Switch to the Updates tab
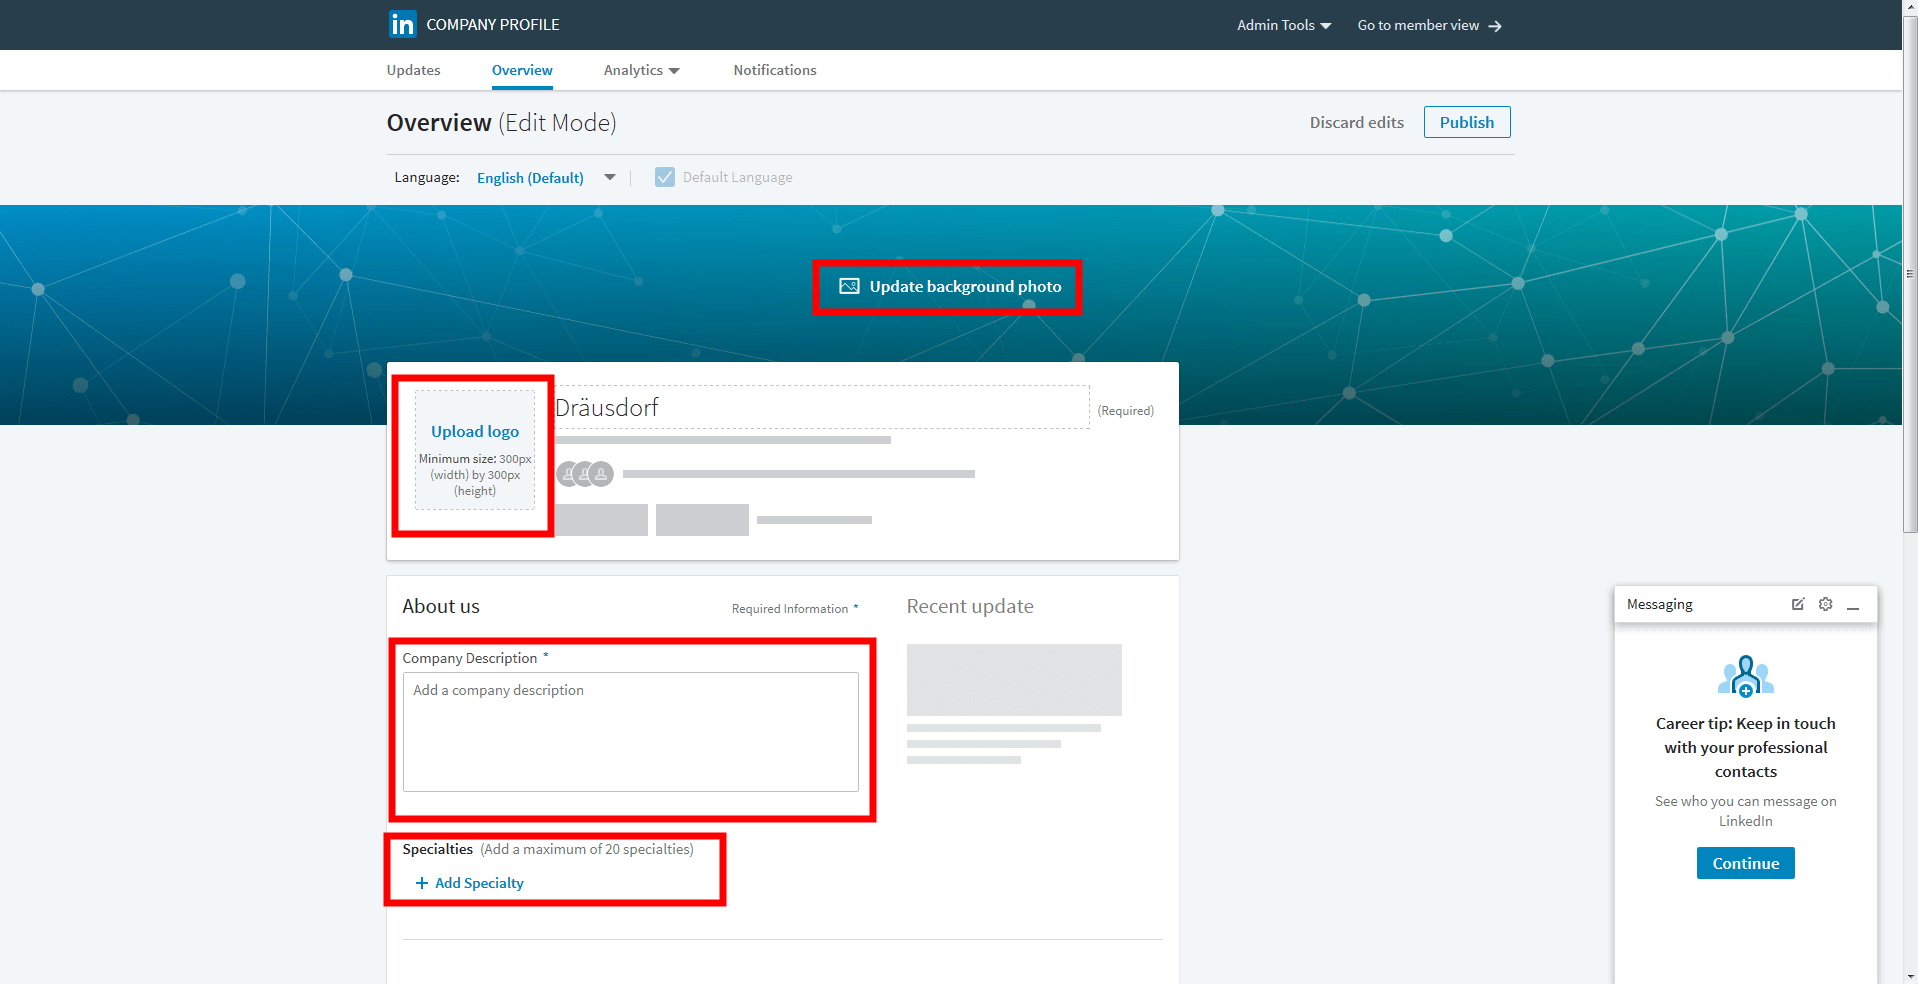This screenshot has width=1918, height=984. coord(413,70)
